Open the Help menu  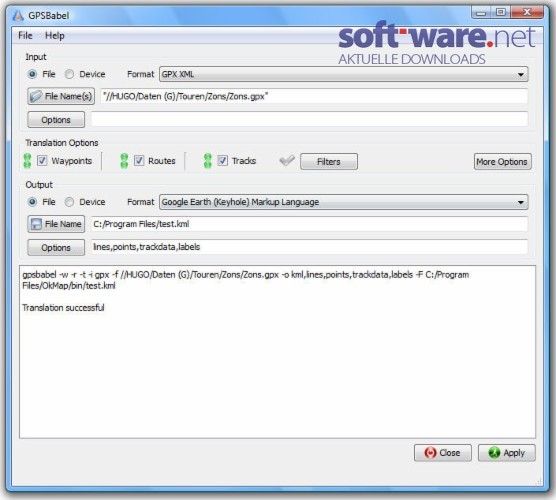tap(55, 35)
